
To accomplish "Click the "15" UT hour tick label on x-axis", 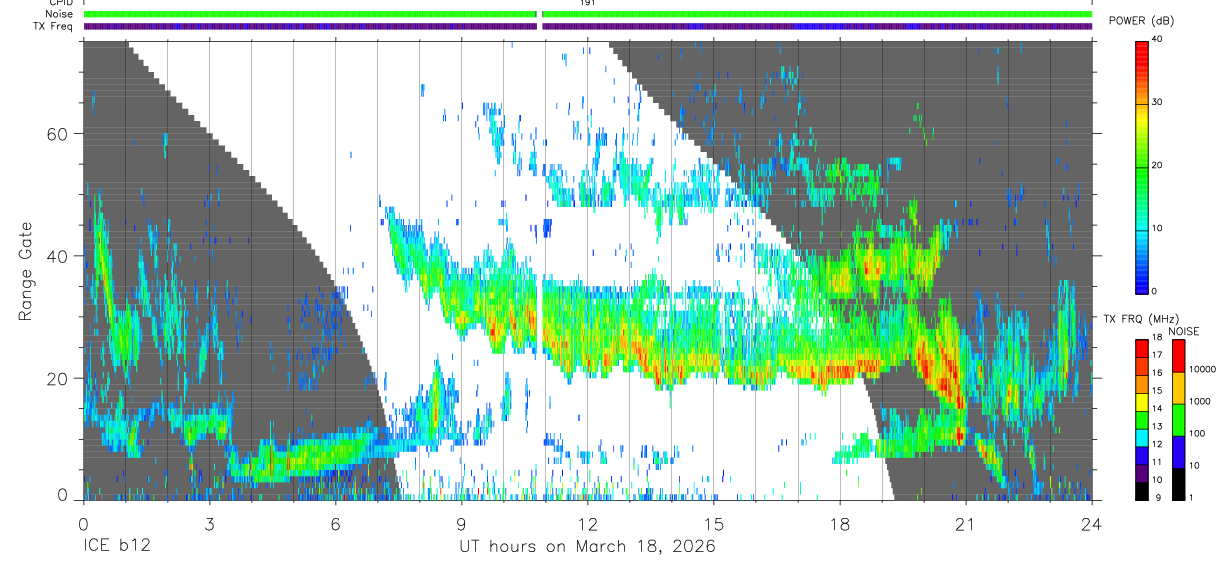I will [713, 524].
